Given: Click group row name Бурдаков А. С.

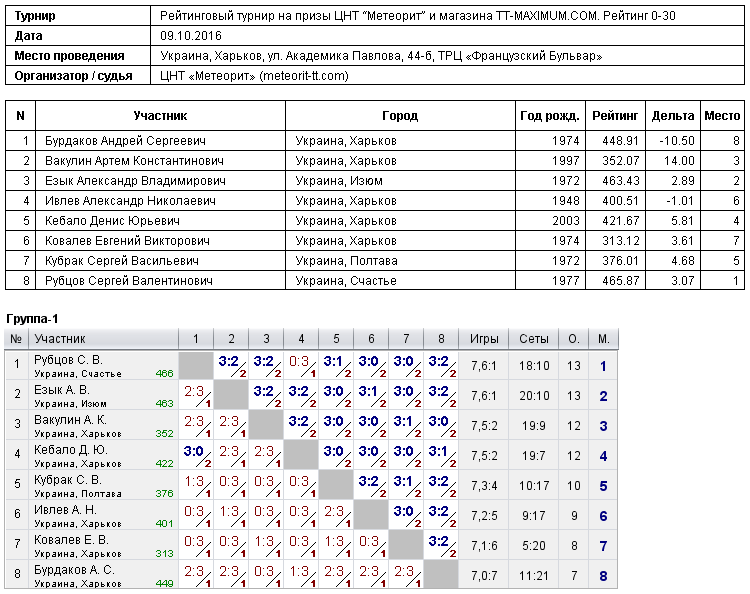Looking at the screenshot, I should pyautogui.click(x=74, y=570).
